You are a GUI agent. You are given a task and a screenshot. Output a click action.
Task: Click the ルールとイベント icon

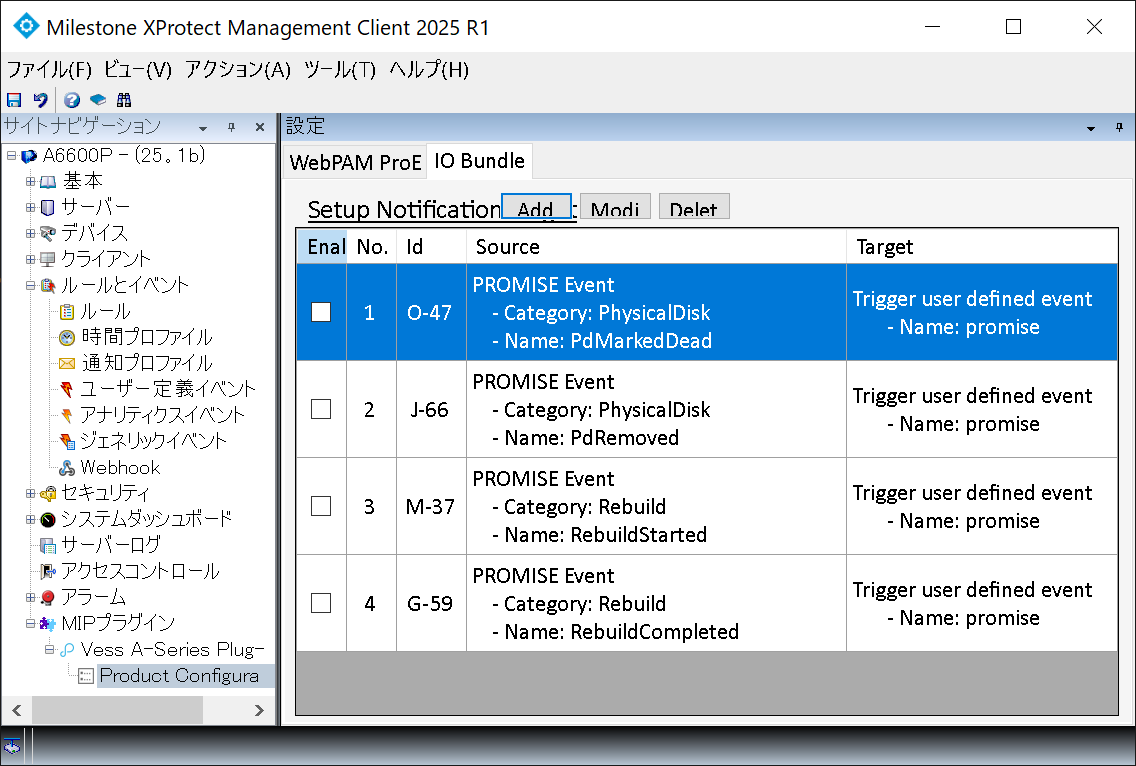coord(48,286)
